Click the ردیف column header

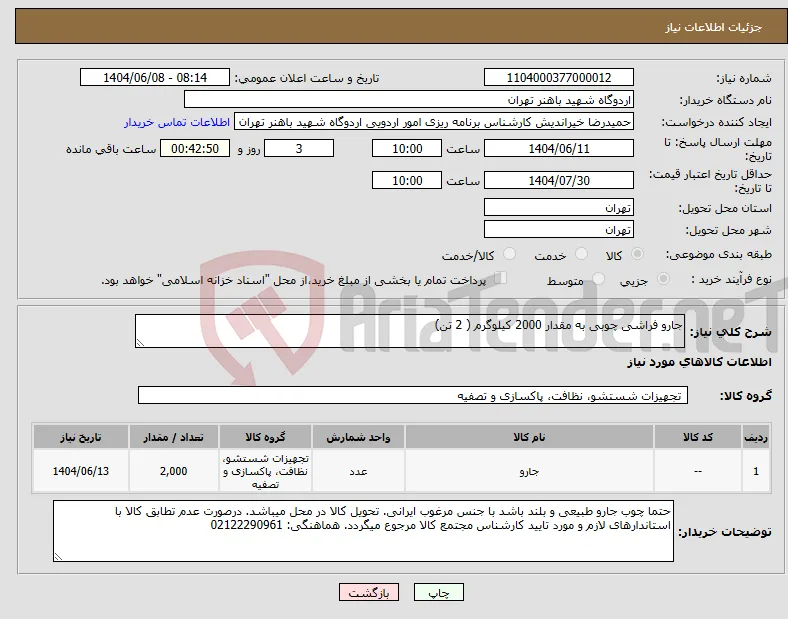coord(756,437)
